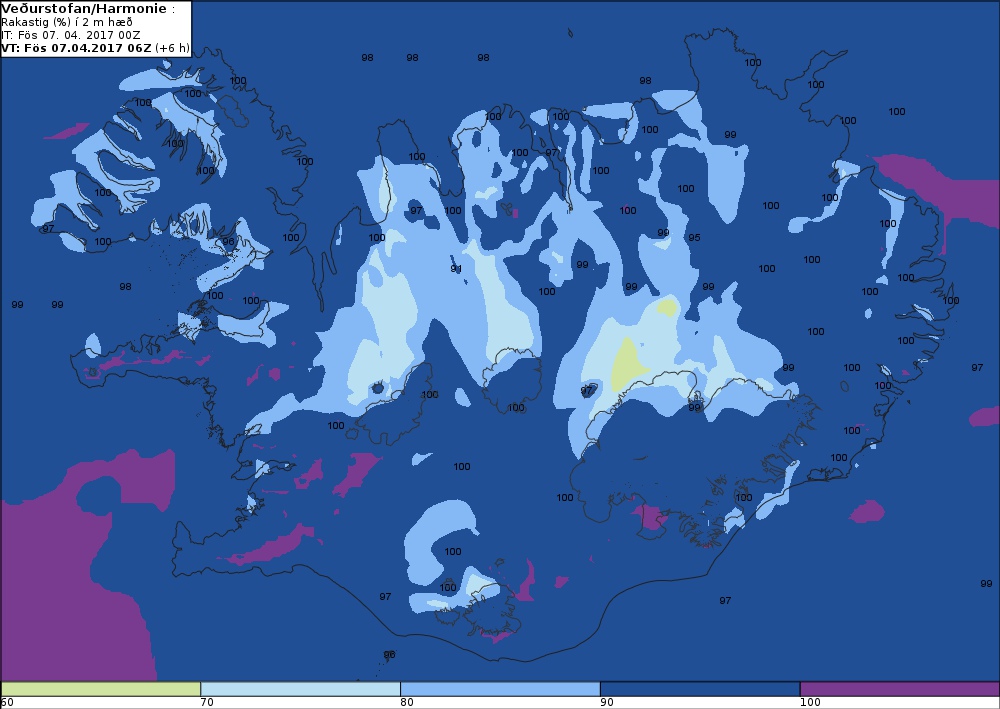Click the "95" humidity value on the map

(x=695, y=238)
